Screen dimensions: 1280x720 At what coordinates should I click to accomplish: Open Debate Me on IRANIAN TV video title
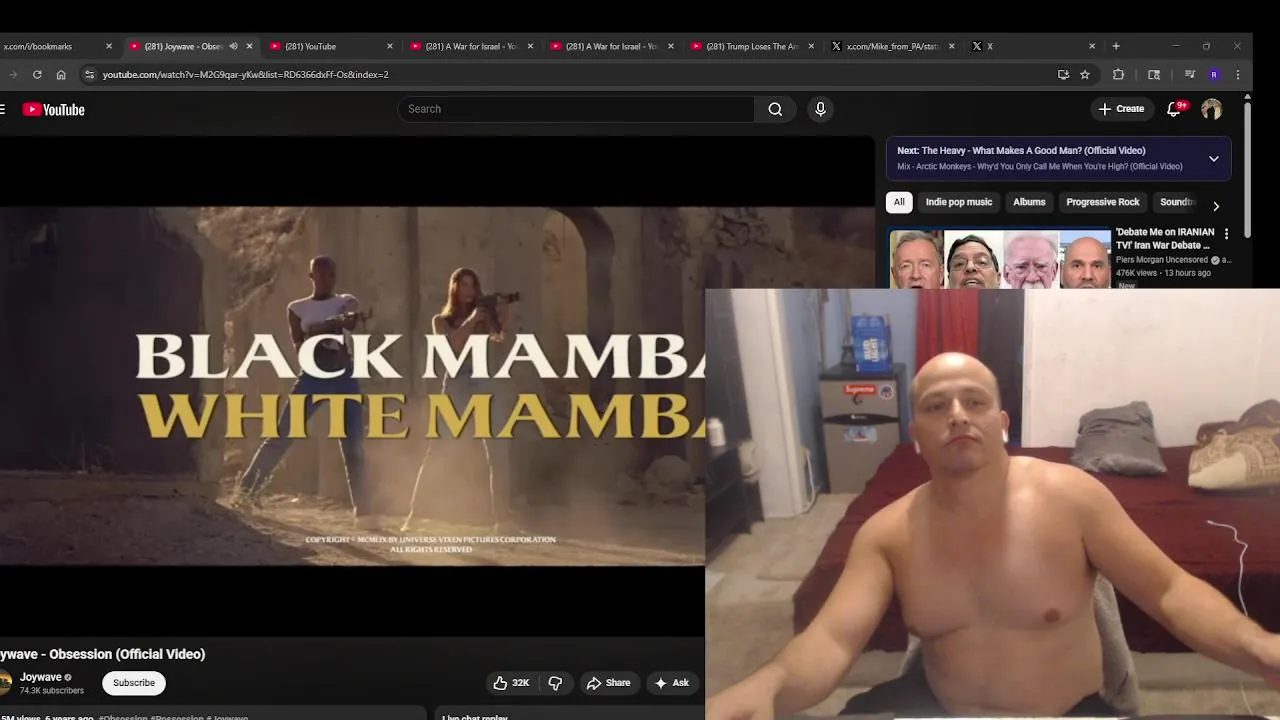tap(1166, 238)
